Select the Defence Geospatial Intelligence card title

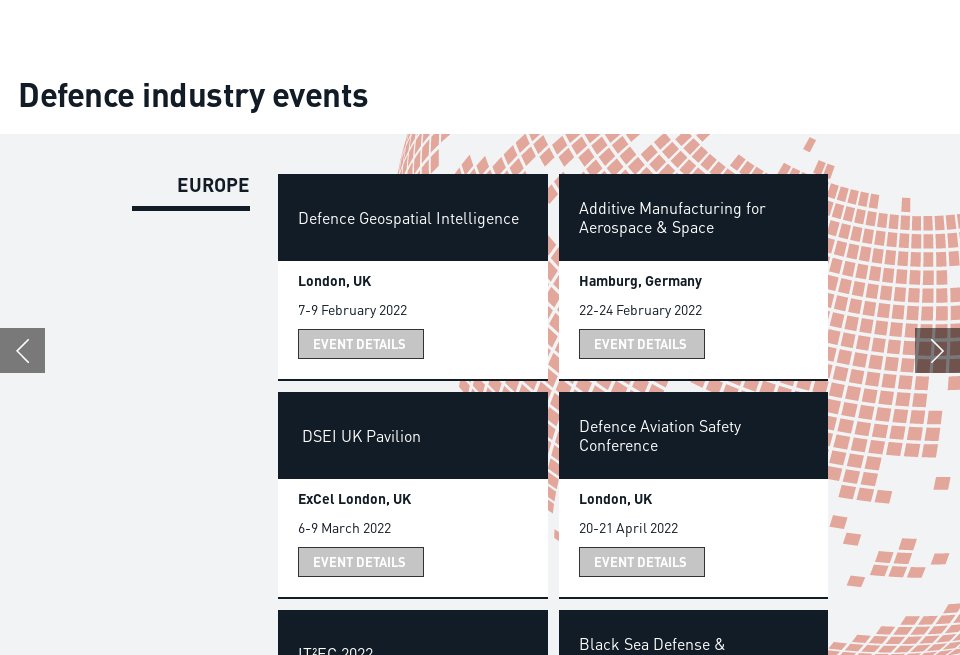(x=408, y=218)
